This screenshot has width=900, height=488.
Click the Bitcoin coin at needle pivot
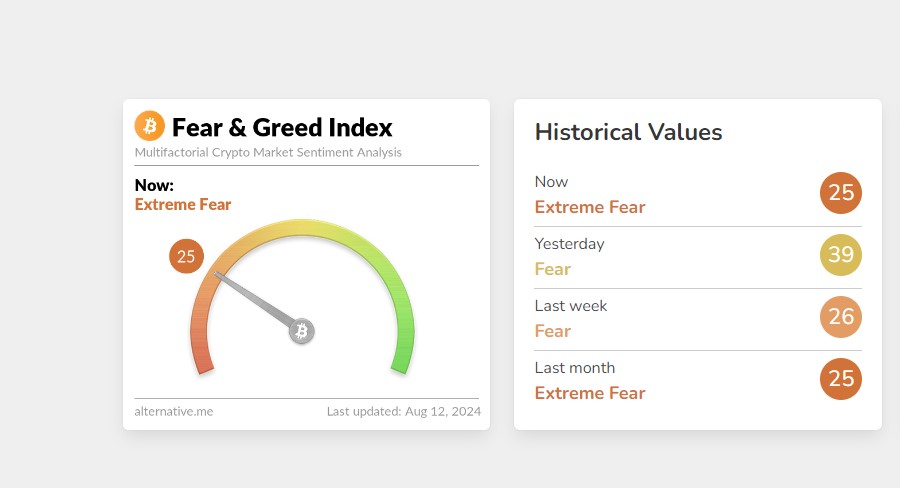click(302, 331)
